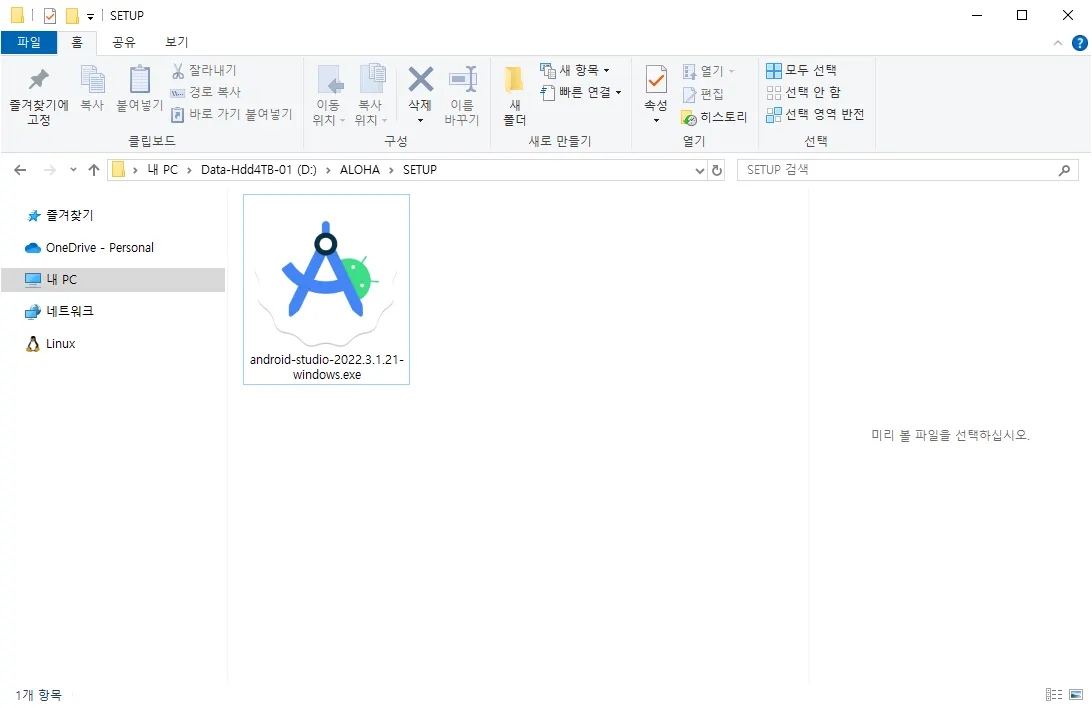Click Data-Hdd4TB-01 (D:) breadcrumb
1092x708 pixels.
point(258,170)
